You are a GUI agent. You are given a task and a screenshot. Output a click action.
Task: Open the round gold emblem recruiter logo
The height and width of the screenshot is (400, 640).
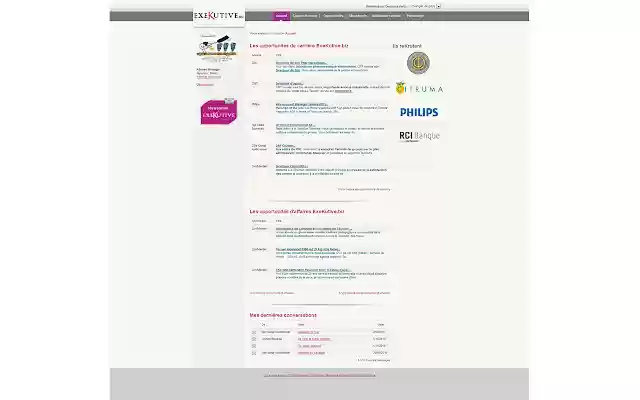pos(418,63)
